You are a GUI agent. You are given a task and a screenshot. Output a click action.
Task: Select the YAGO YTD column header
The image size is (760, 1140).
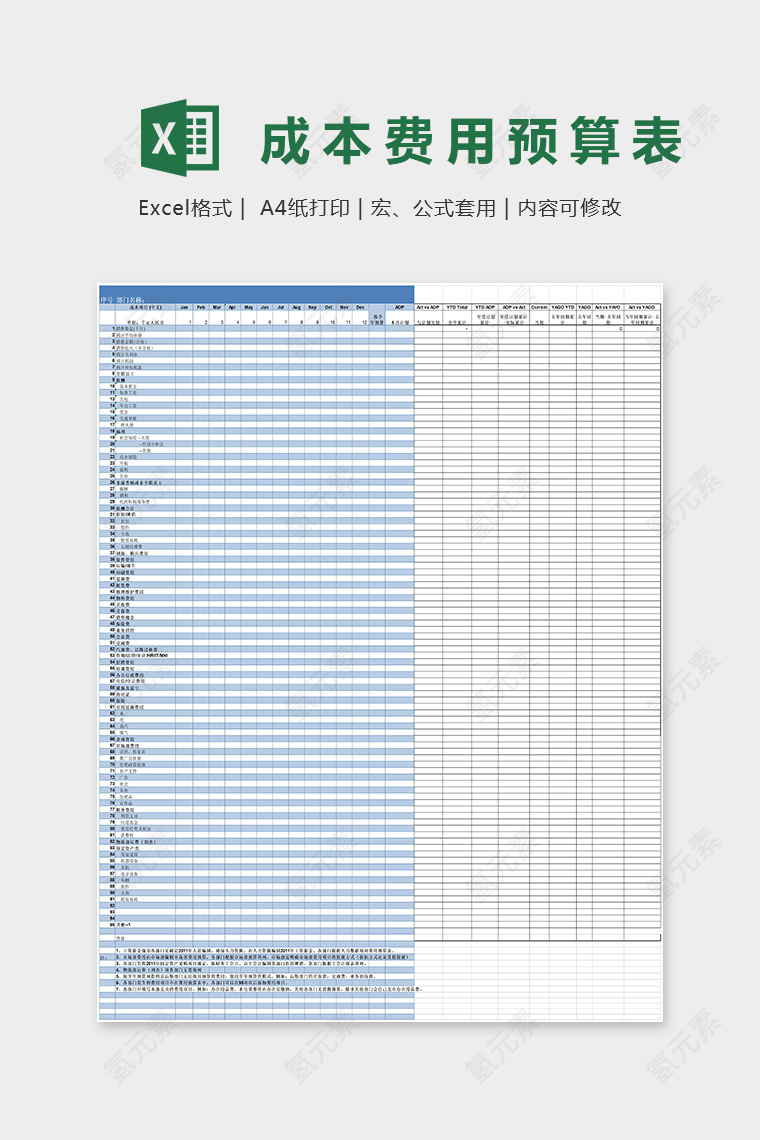(563, 308)
